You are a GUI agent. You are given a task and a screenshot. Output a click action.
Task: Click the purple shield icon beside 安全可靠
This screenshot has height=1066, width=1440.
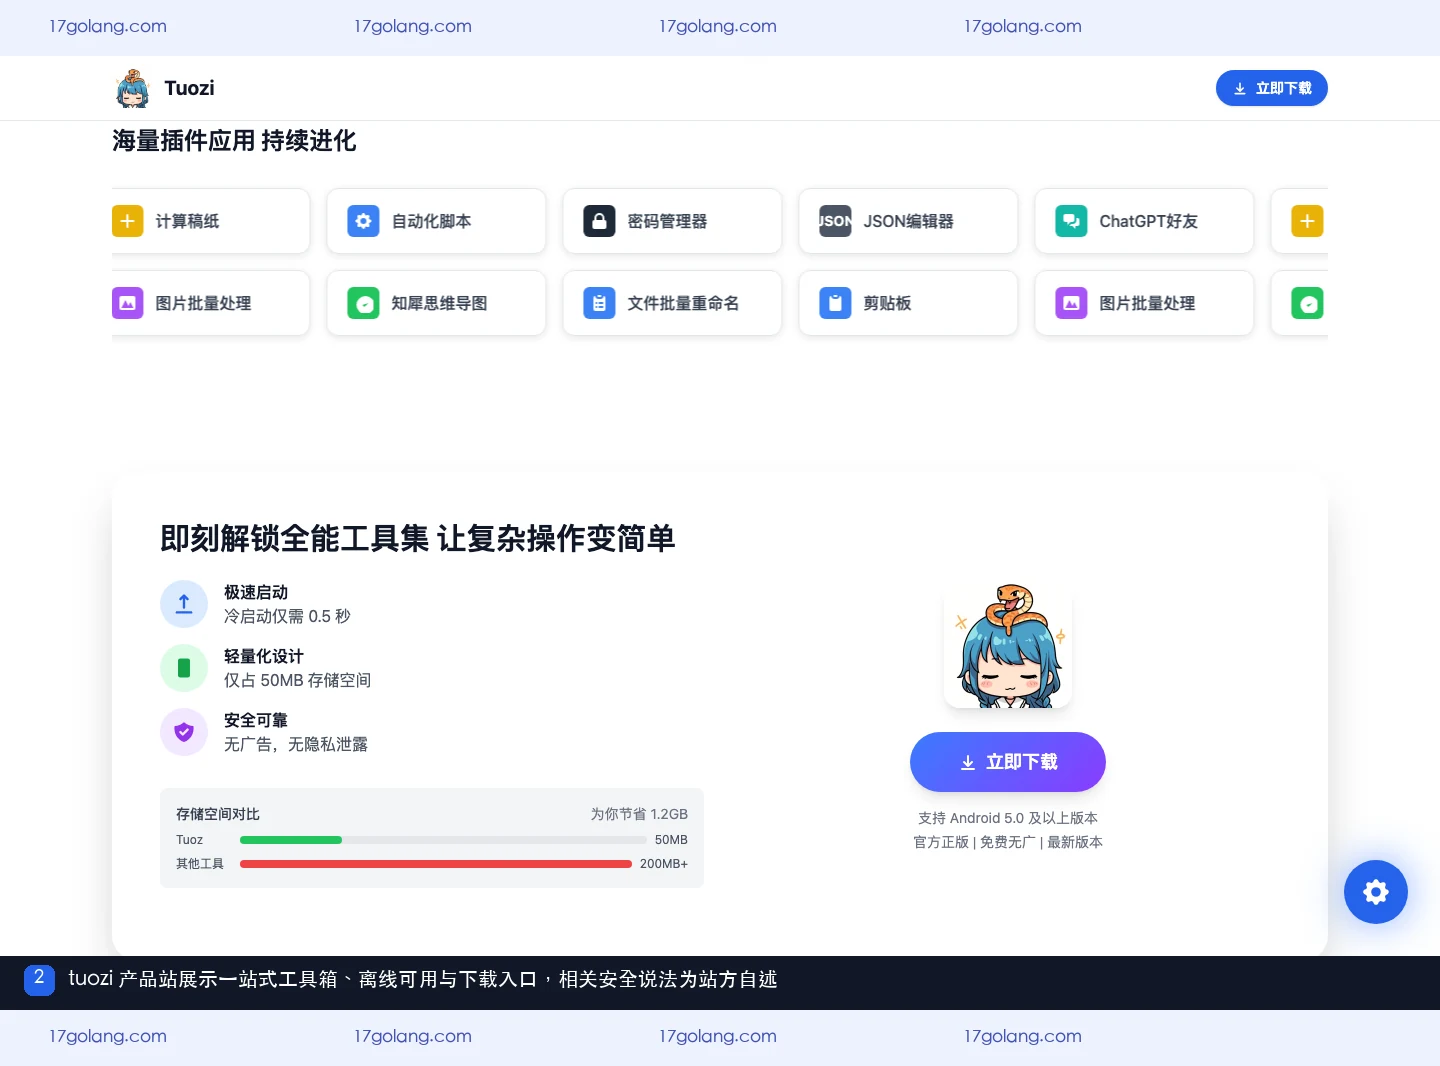184,732
